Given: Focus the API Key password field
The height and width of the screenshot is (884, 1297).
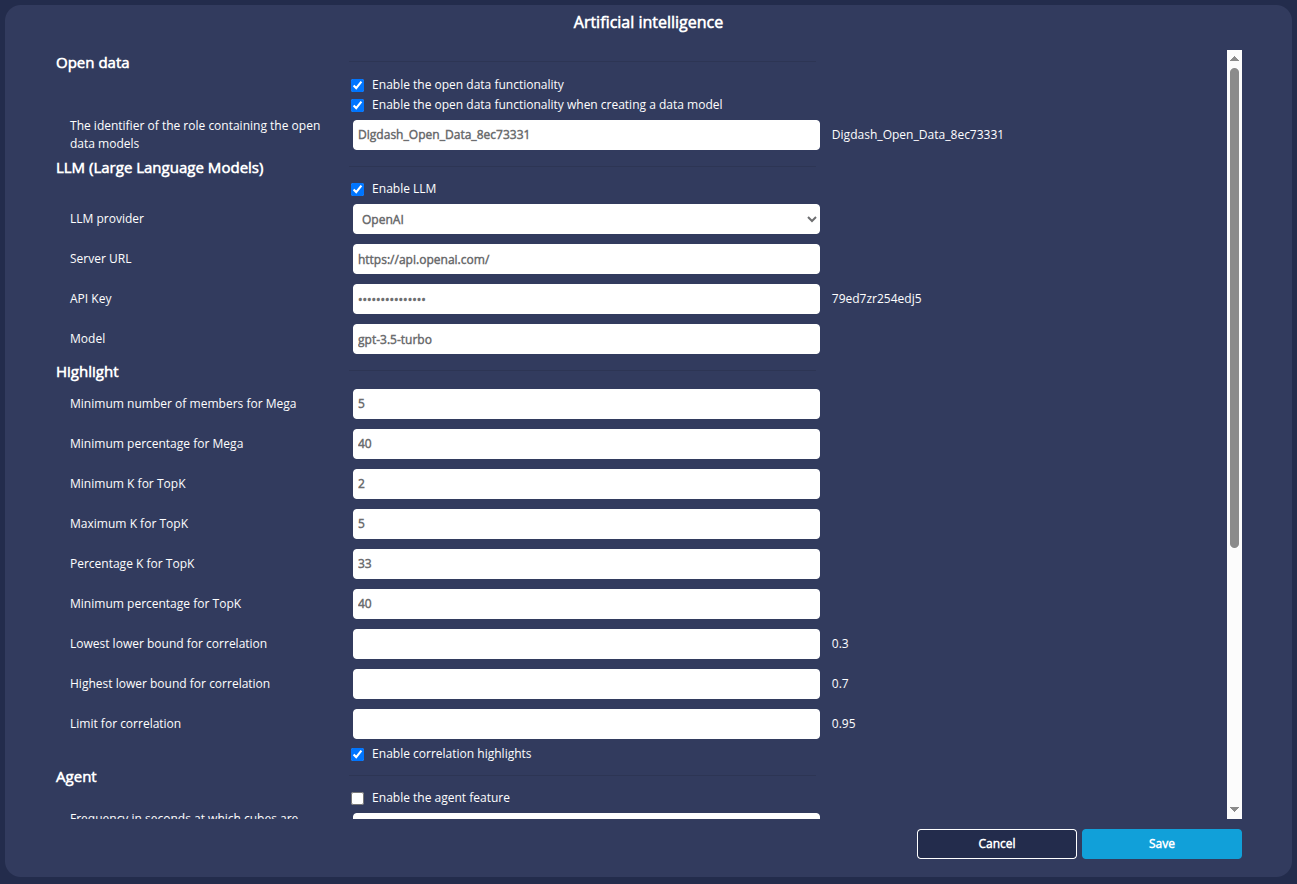Looking at the screenshot, I should pos(586,299).
